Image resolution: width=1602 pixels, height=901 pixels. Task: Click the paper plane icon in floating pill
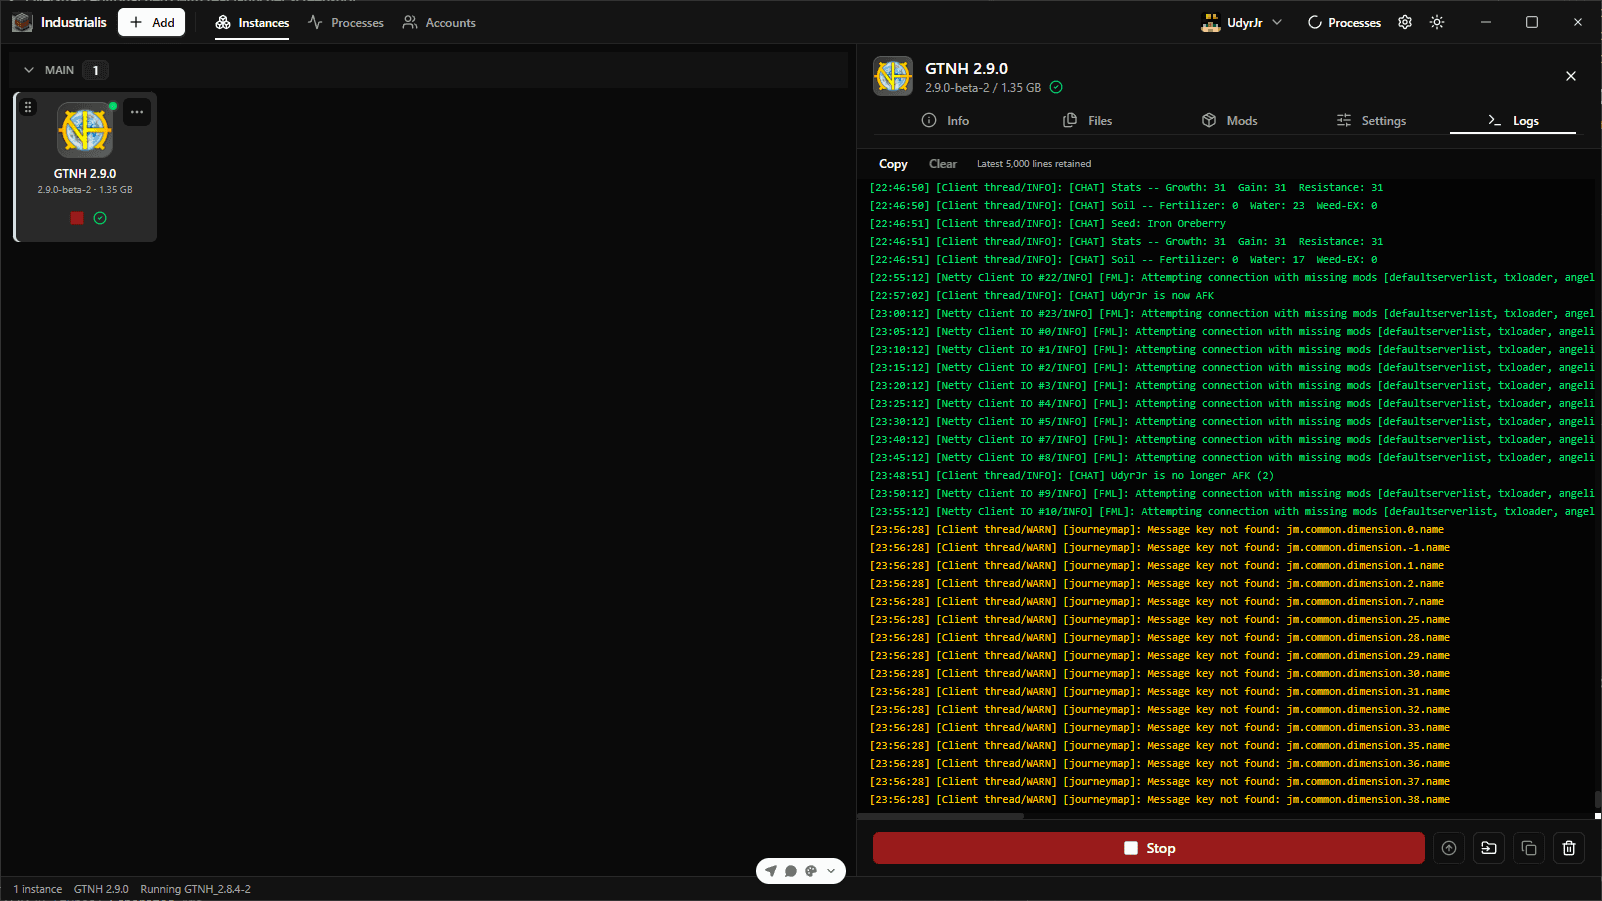(771, 871)
